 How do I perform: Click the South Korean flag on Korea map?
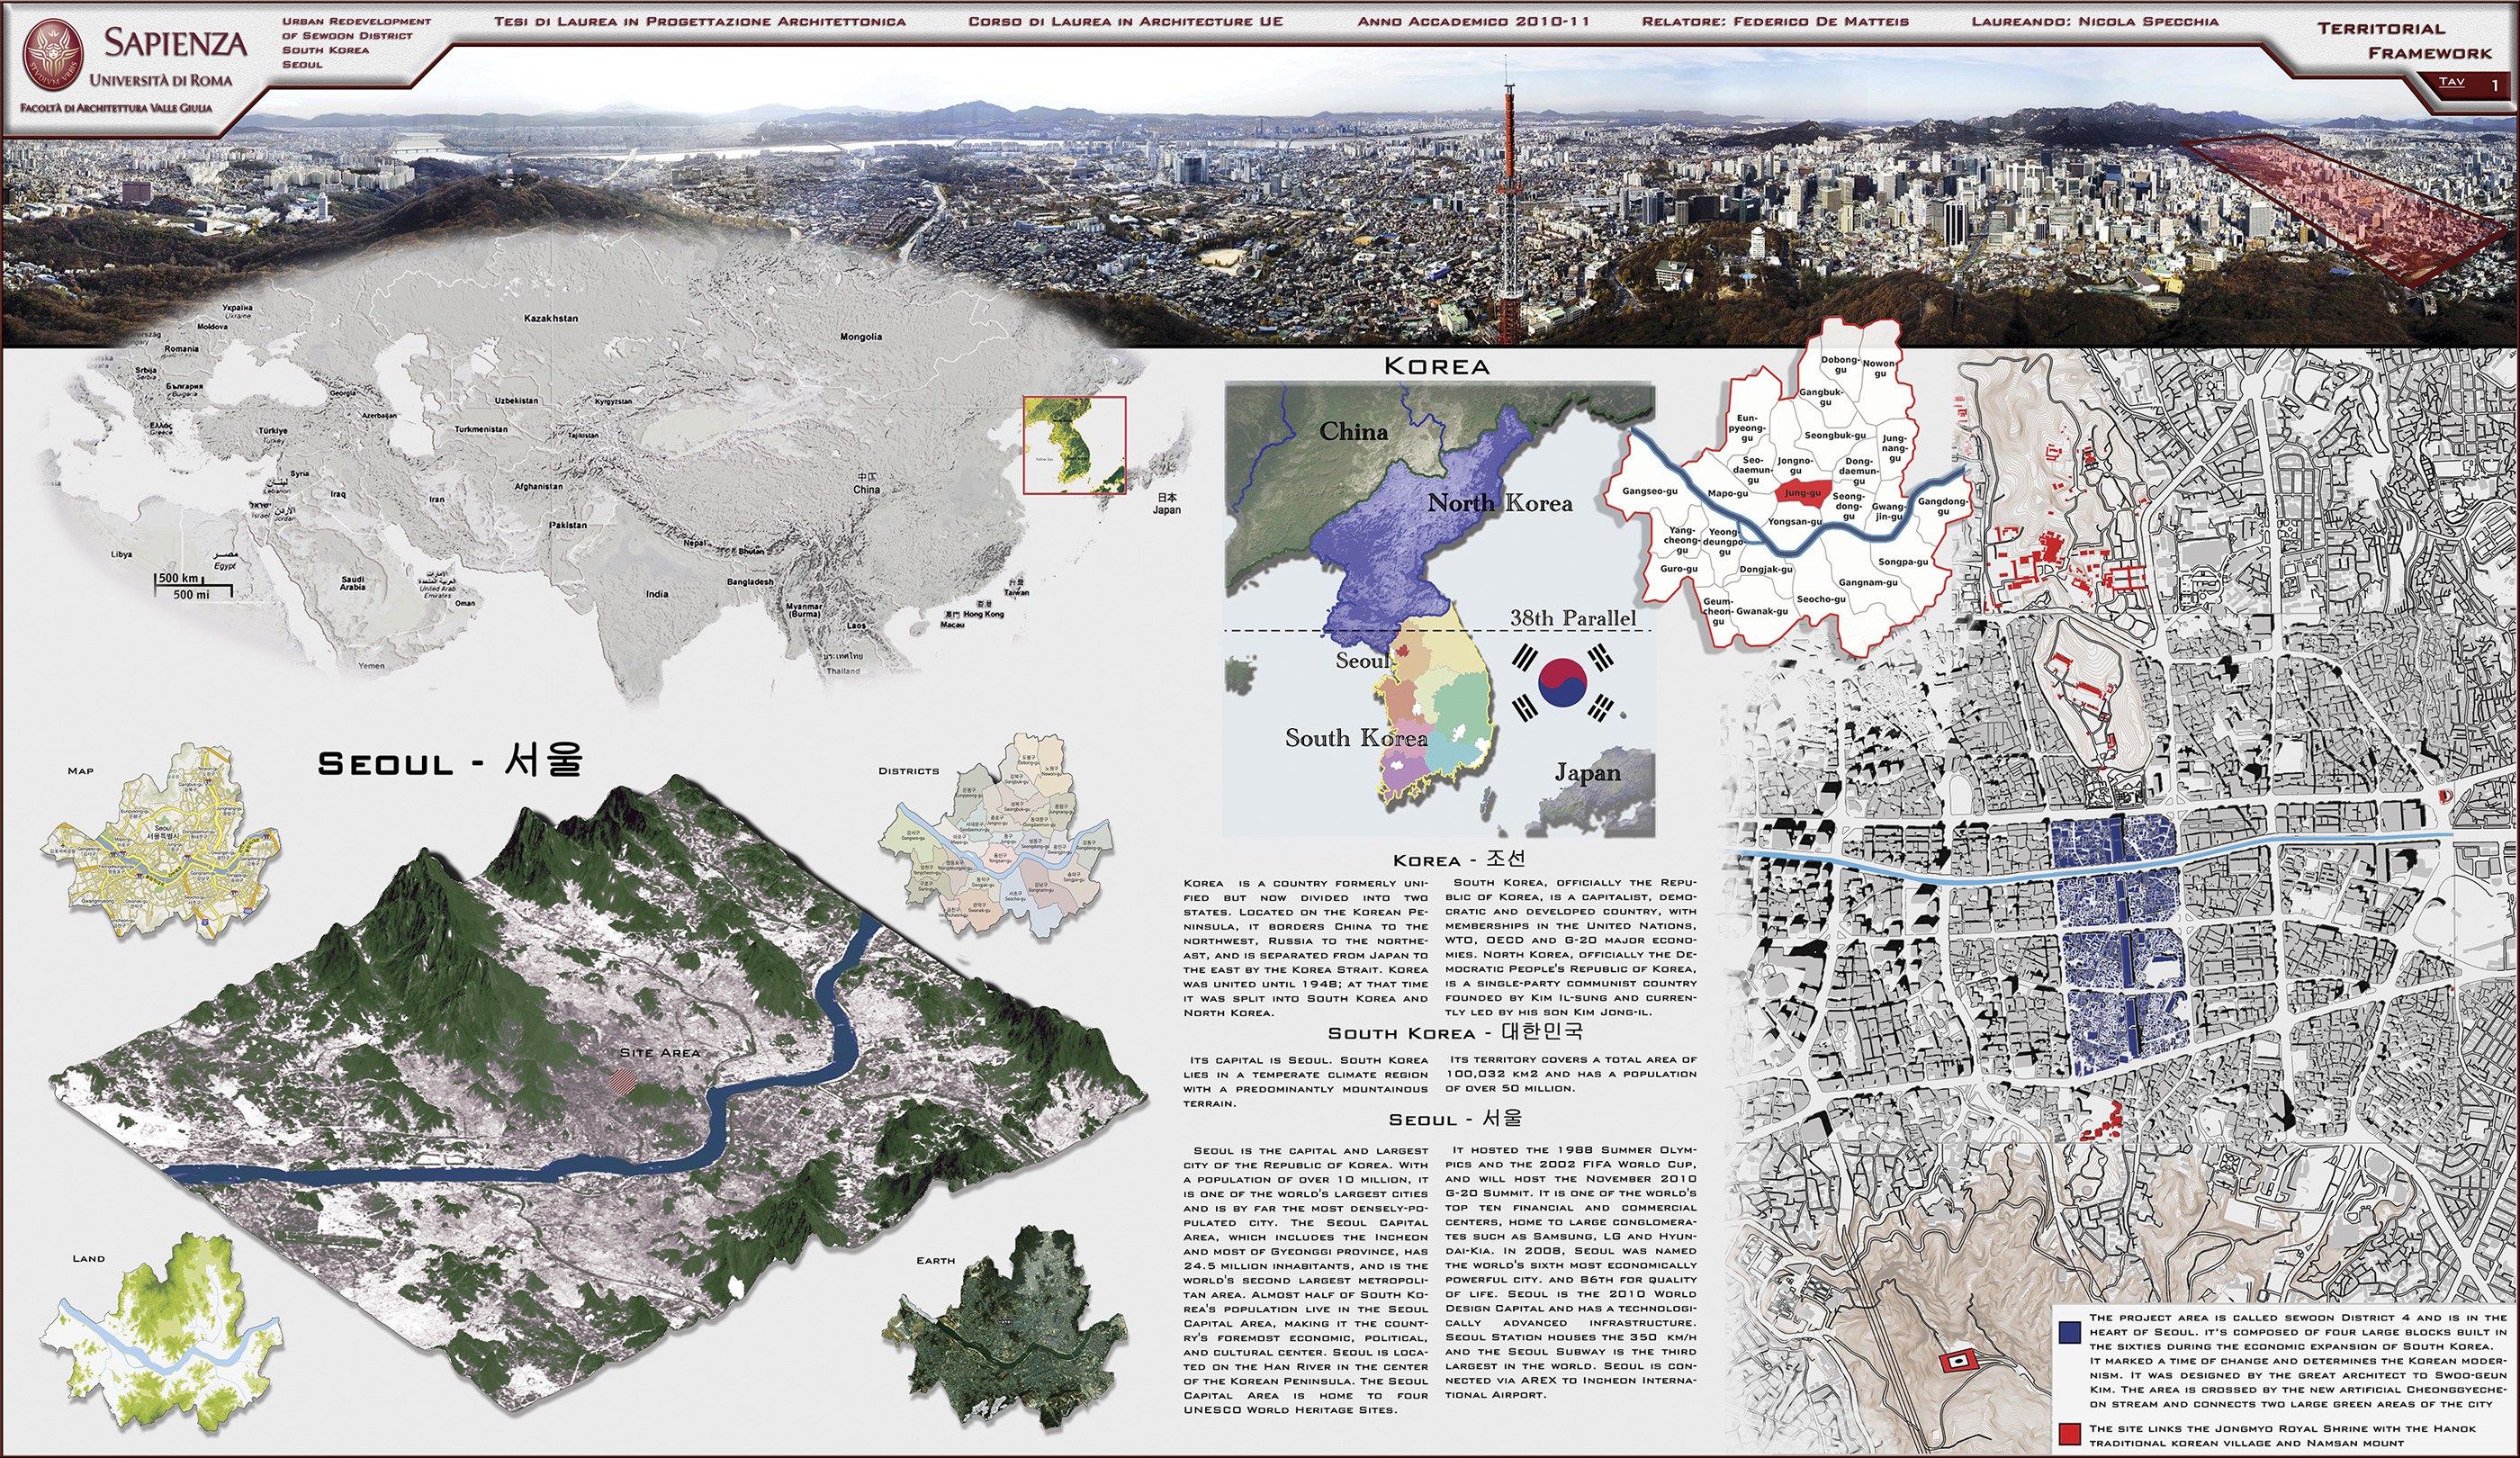(x=1562, y=683)
